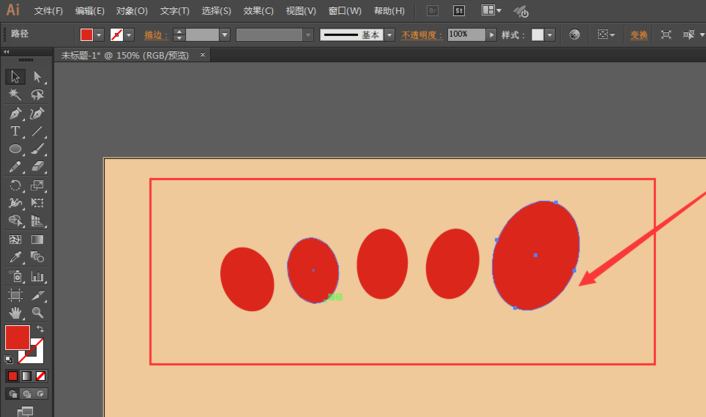Click the large red fill swatch in toolbox
Viewport: 706px width, 417px height.
(17, 338)
